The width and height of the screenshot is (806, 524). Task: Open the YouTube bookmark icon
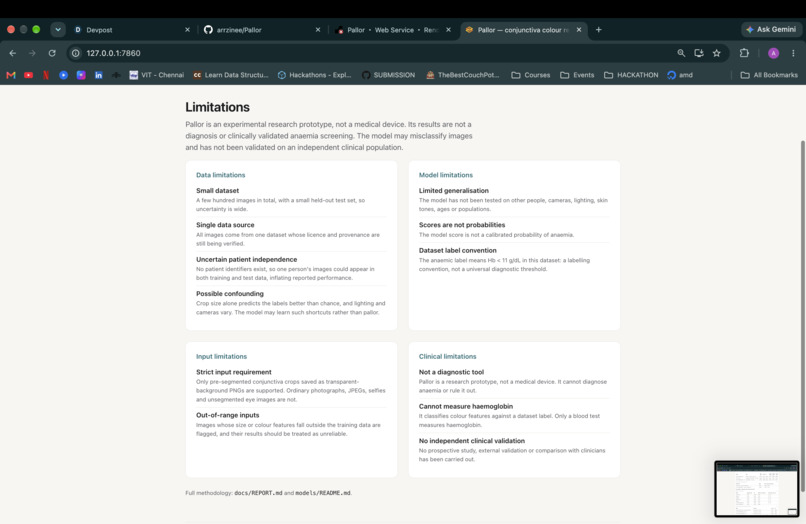28,75
